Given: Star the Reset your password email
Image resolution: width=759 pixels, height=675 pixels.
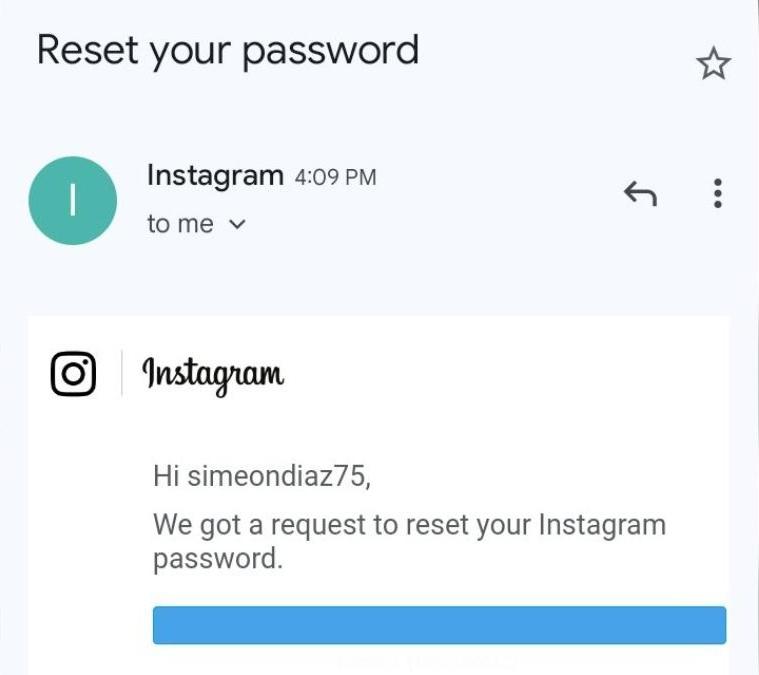Looking at the screenshot, I should (x=713, y=65).
